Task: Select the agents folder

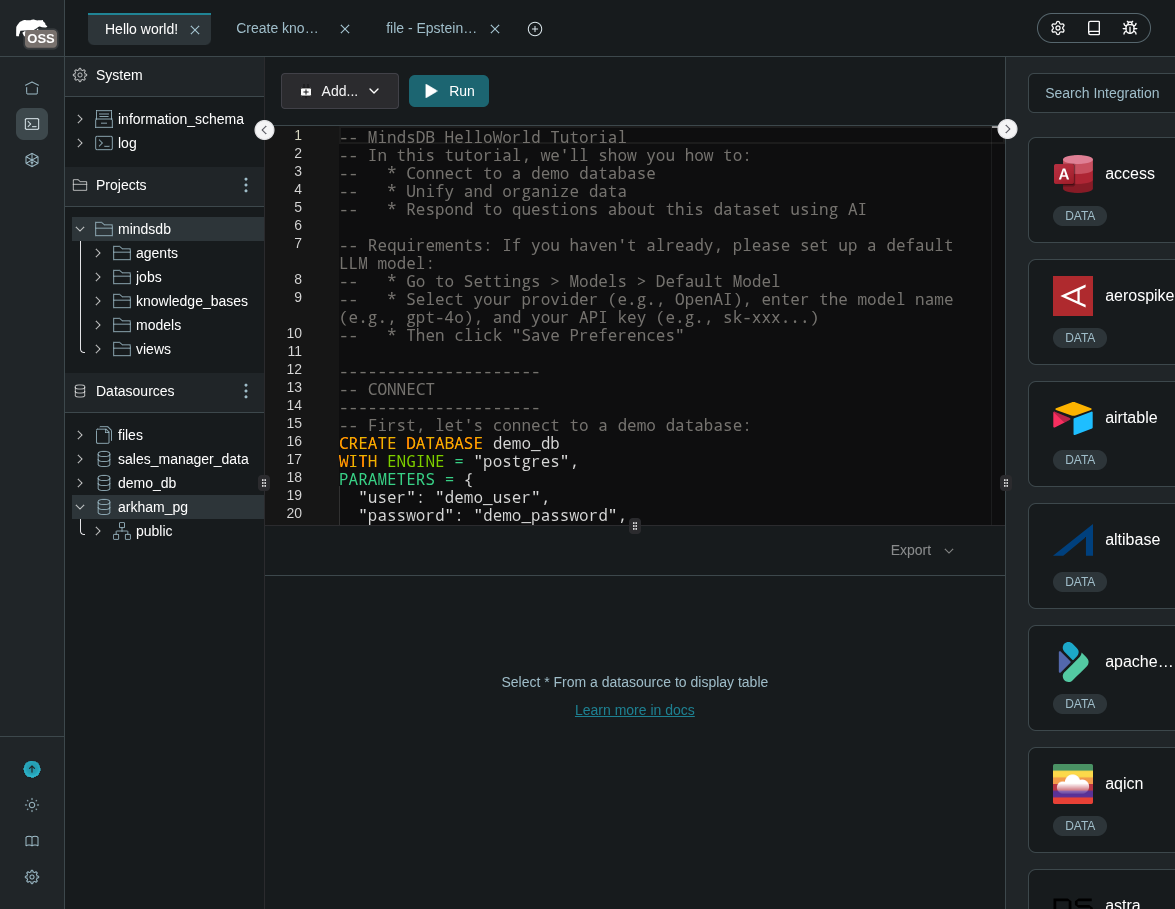Action: point(157,253)
